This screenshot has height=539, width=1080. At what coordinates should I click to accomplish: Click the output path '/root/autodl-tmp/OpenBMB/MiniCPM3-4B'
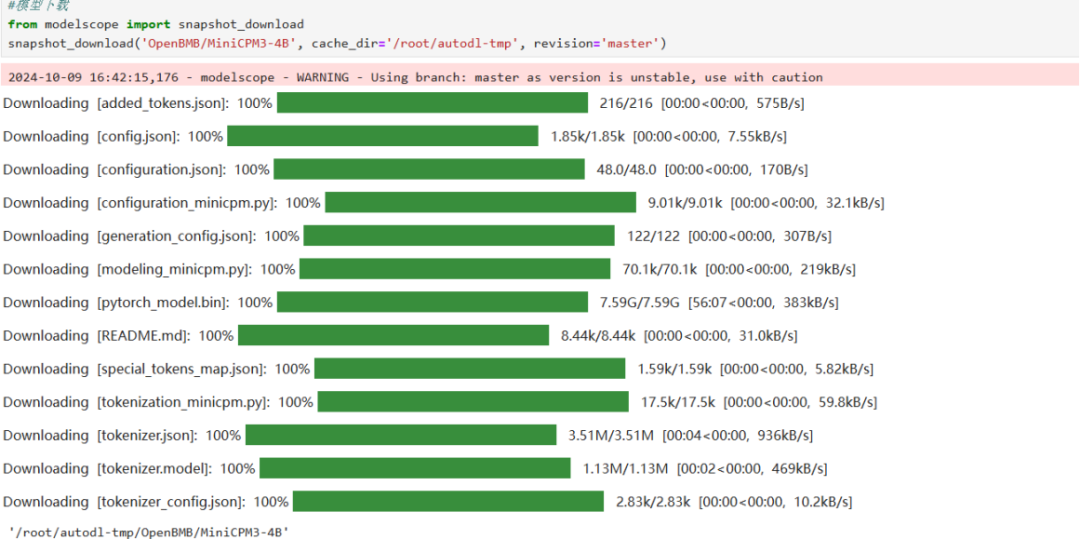tap(148, 531)
